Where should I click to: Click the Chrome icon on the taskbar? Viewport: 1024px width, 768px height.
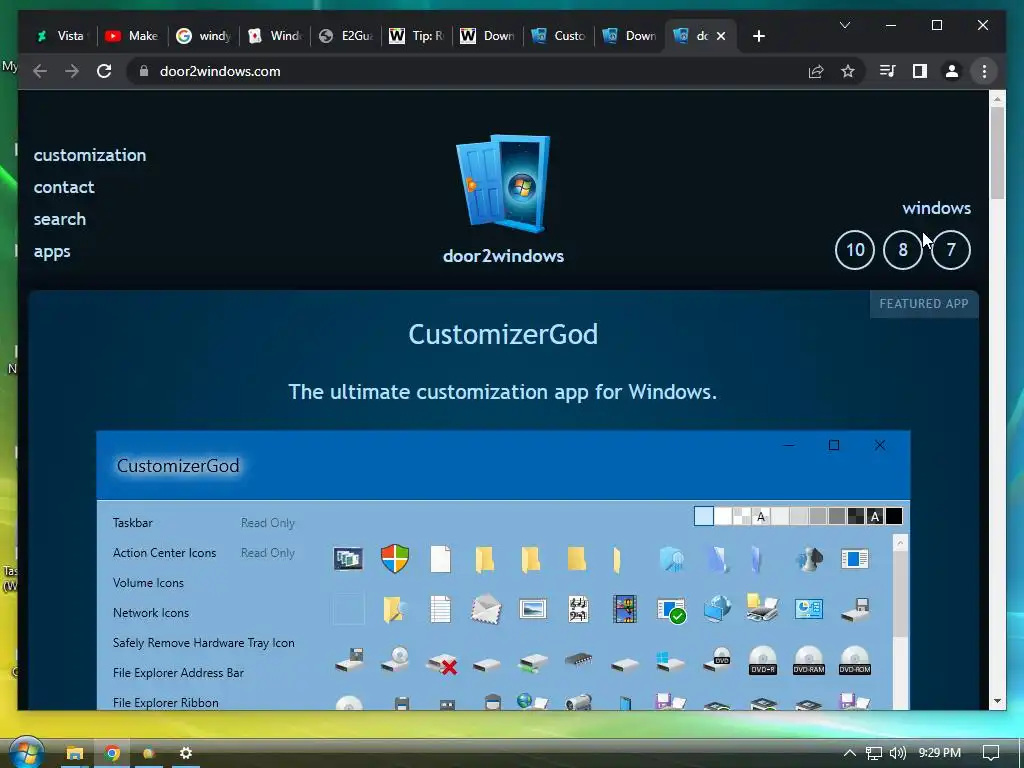(x=112, y=753)
